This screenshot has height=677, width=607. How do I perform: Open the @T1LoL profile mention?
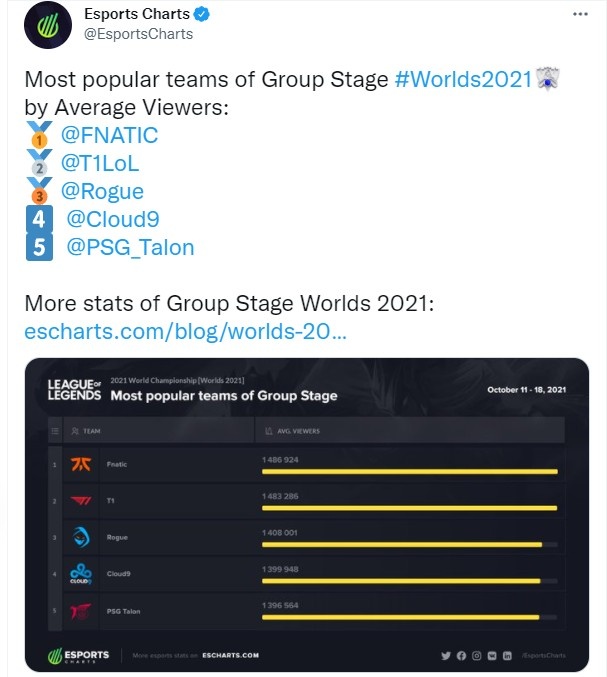[x=101, y=163]
